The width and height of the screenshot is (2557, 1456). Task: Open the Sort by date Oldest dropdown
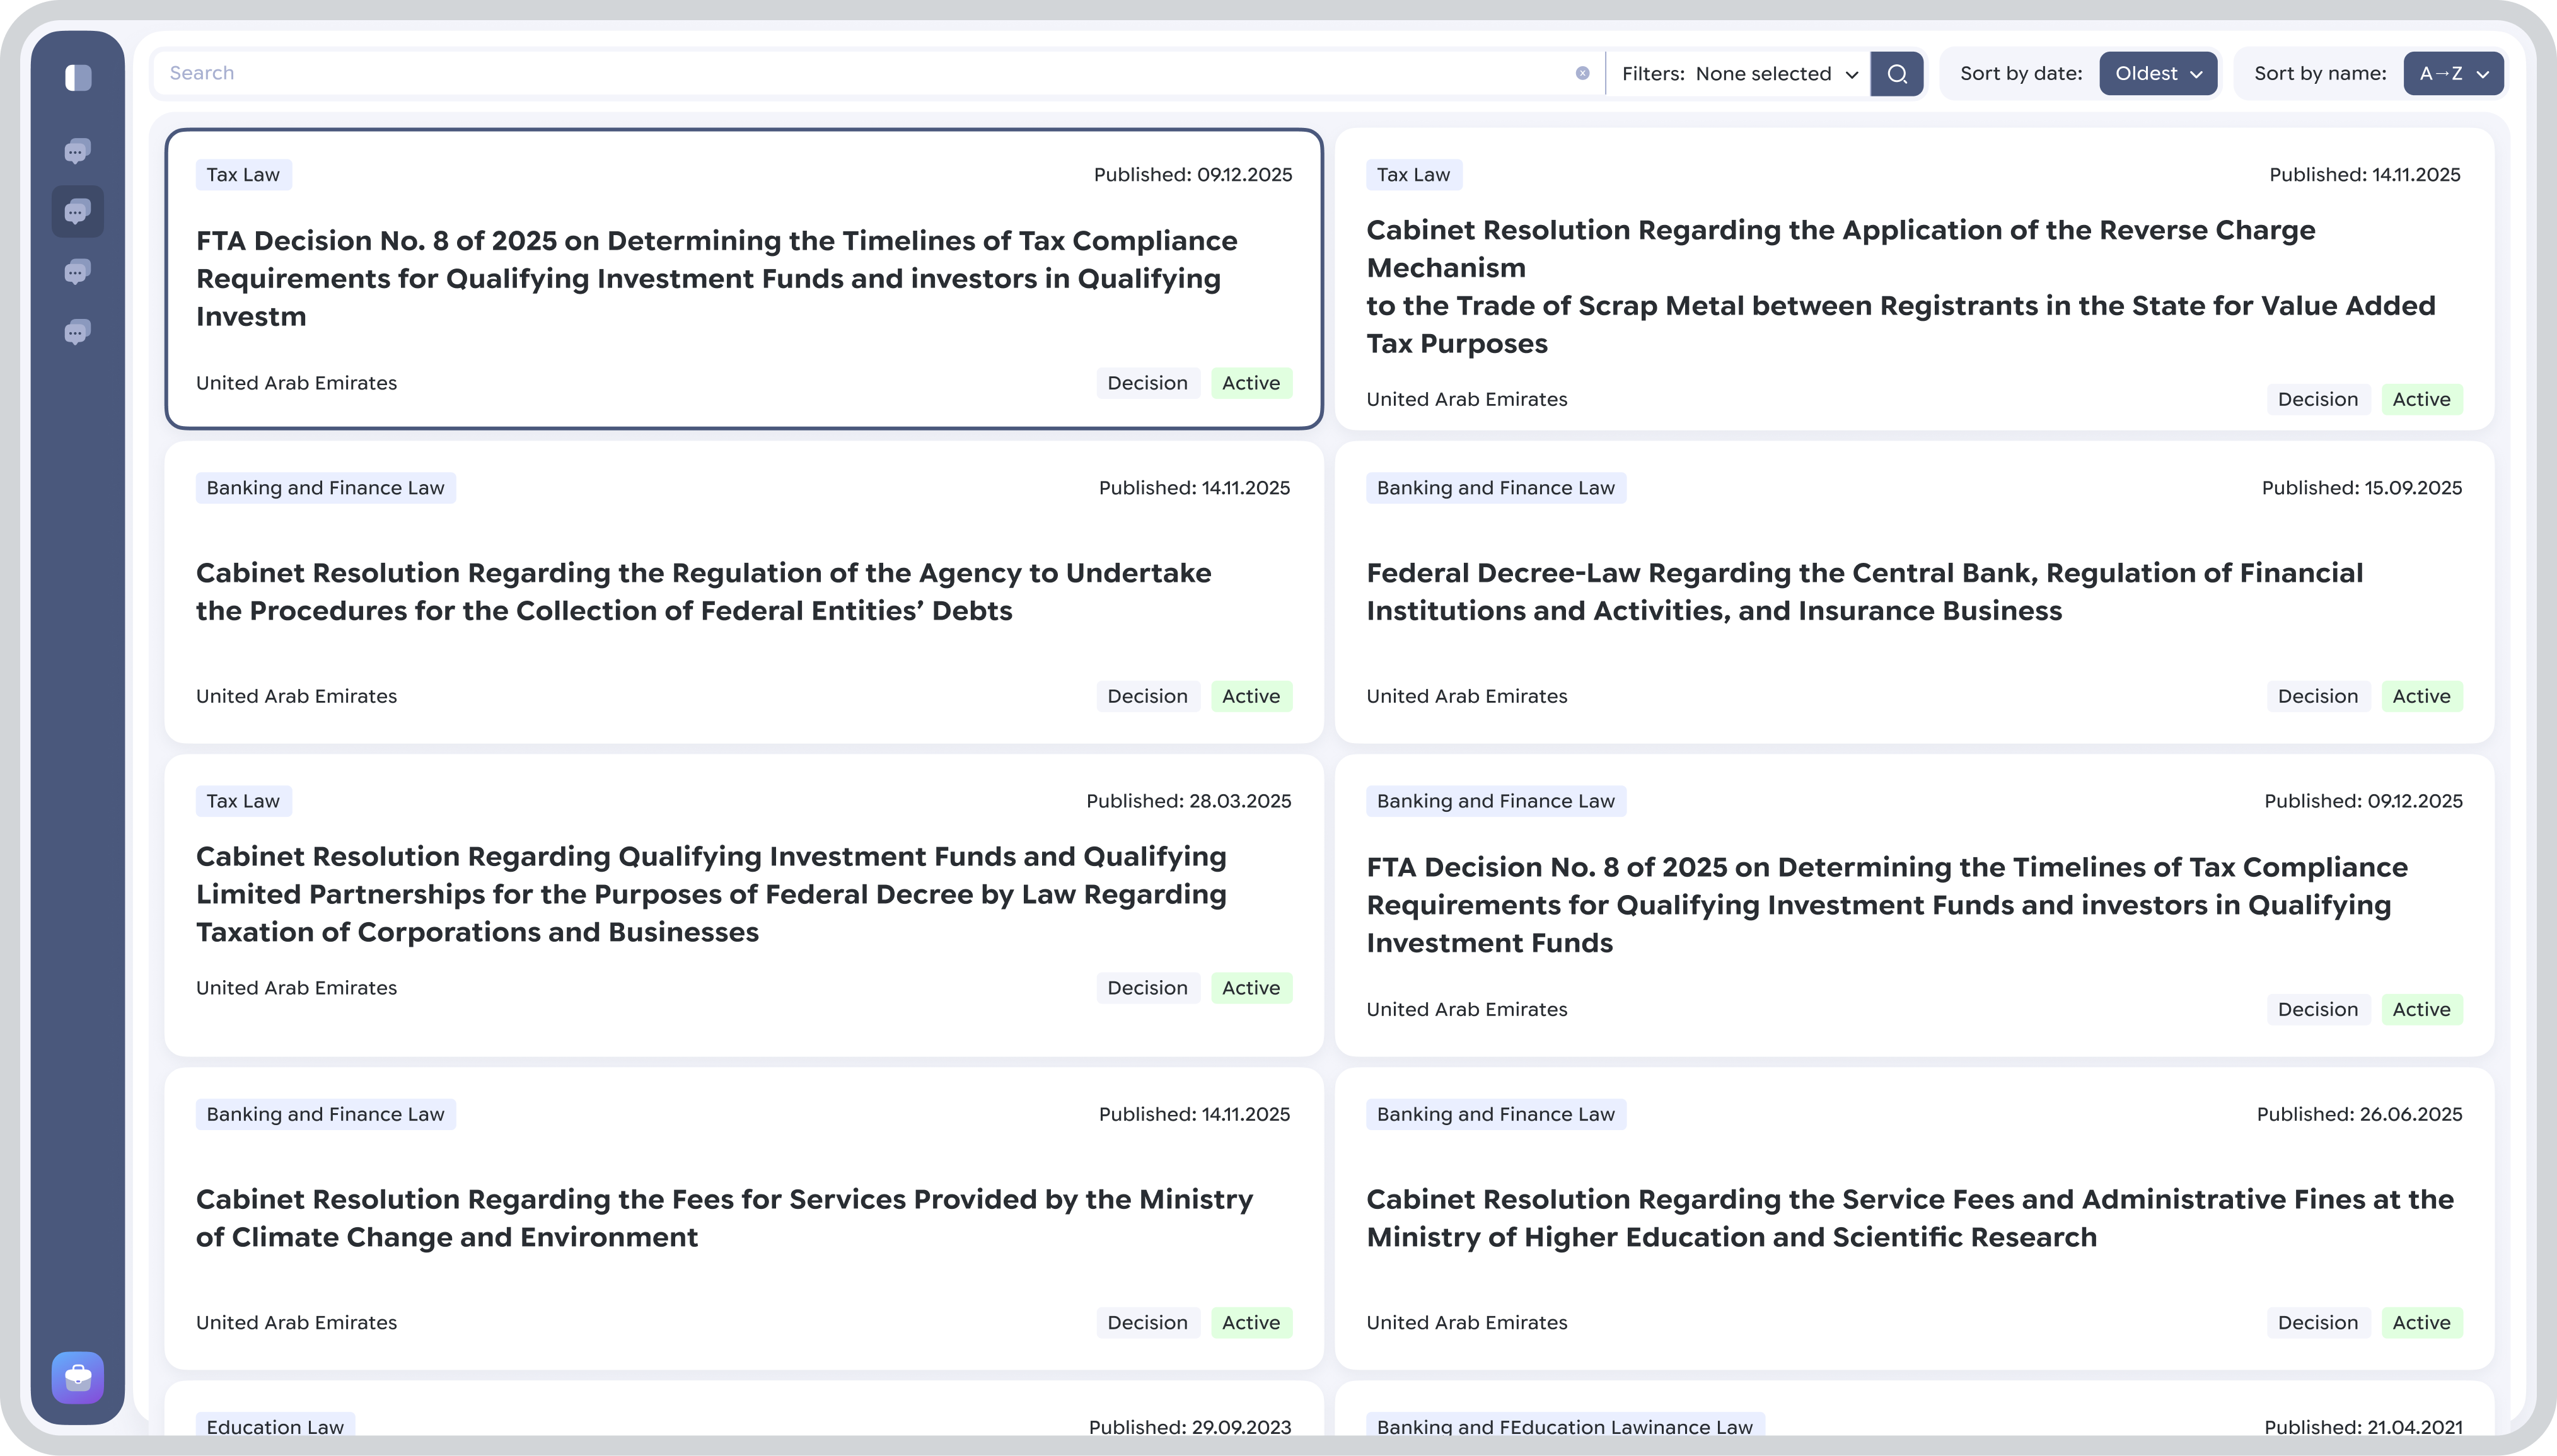coord(2157,74)
